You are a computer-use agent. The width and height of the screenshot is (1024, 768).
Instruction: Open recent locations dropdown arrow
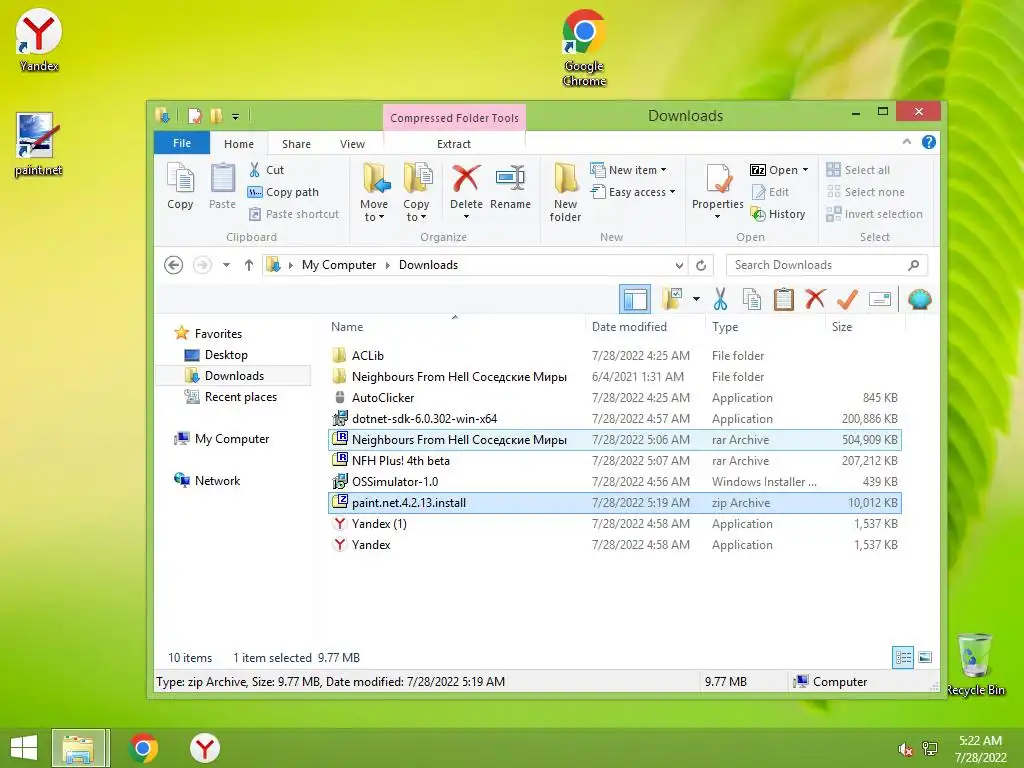(226, 265)
